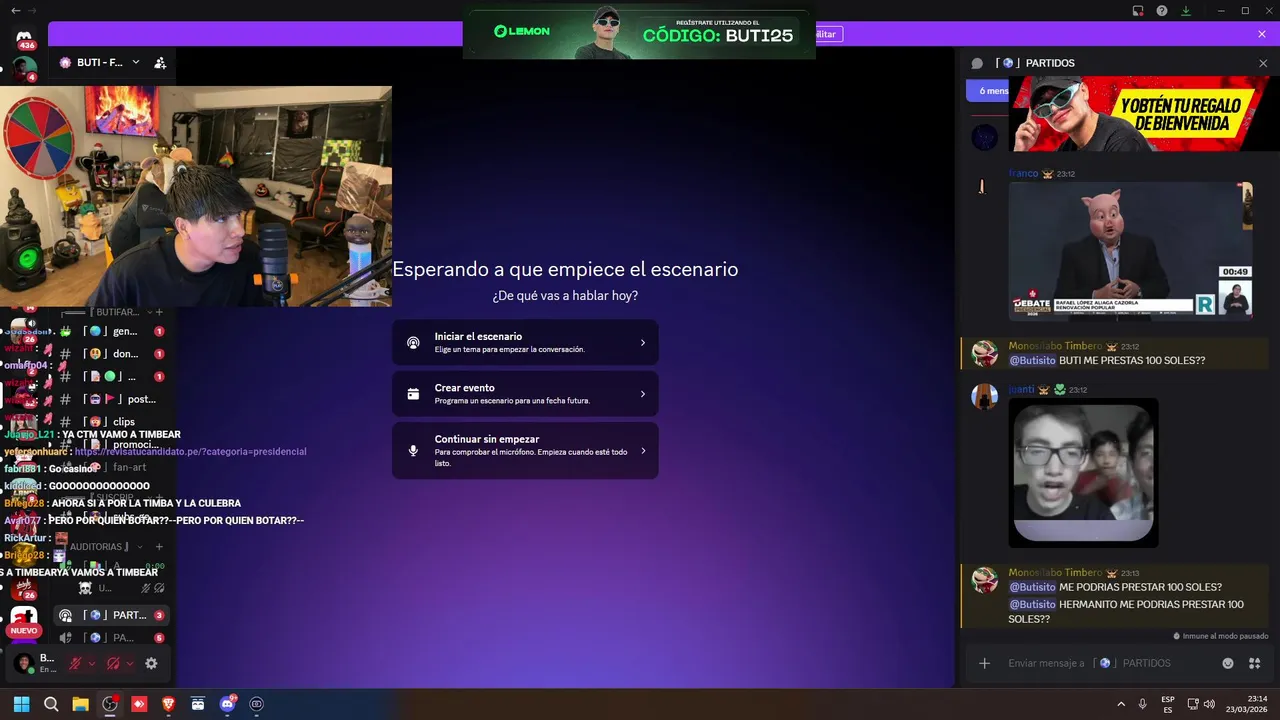Add channel with plus next to BUTIFAR category

click(x=159, y=312)
